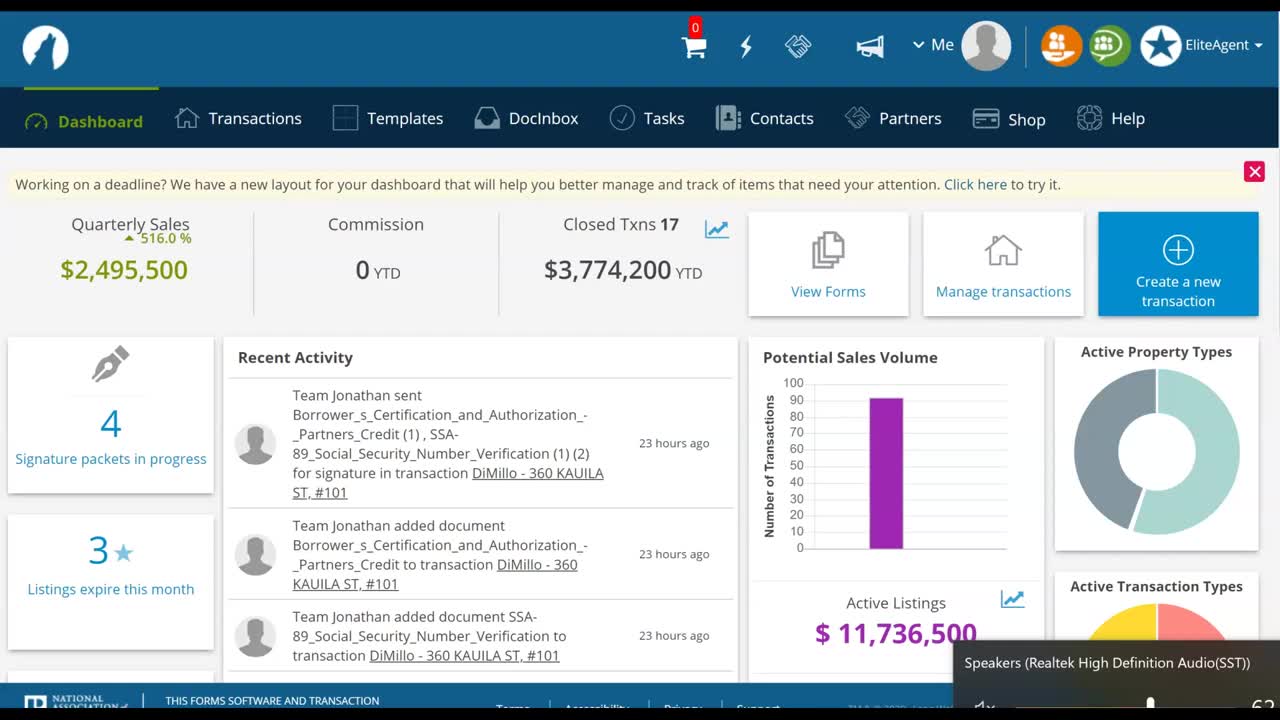The height and width of the screenshot is (720, 1280).
Task: Click the purple Potential Sales Volume bar
Action: [886, 473]
